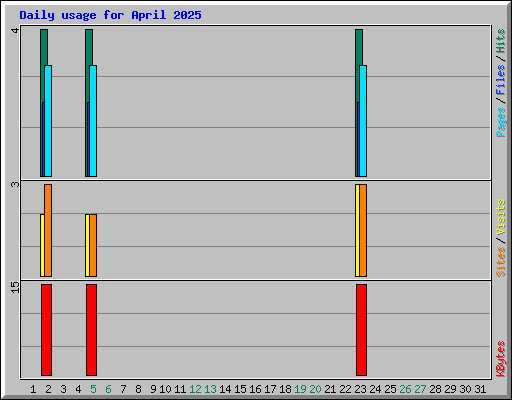The image size is (512, 400).
Task: Click the yellow Visits bar on day 5
Action: coord(87,245)
